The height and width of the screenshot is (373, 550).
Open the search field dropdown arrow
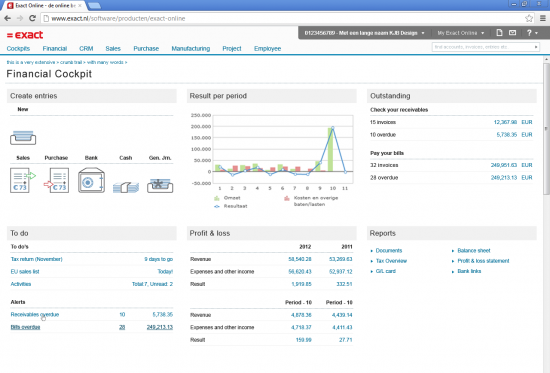click(536, 47)
